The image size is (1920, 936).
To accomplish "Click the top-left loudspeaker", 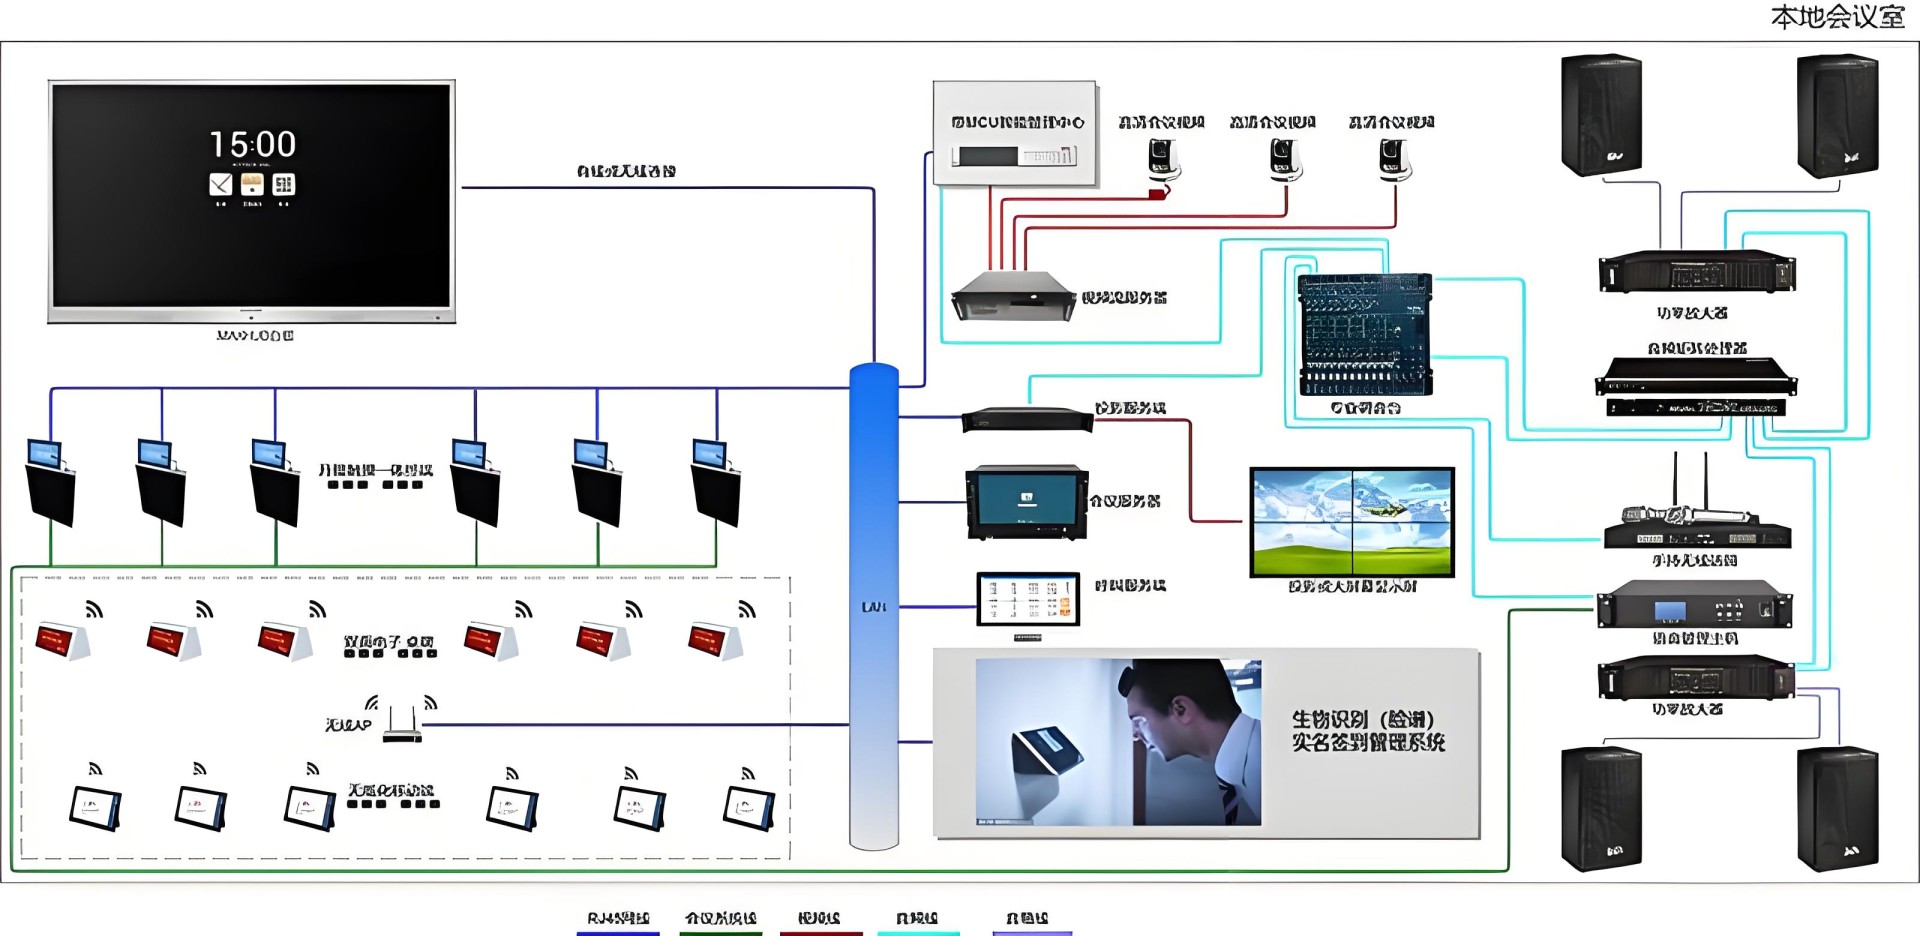I will 1601,115.
